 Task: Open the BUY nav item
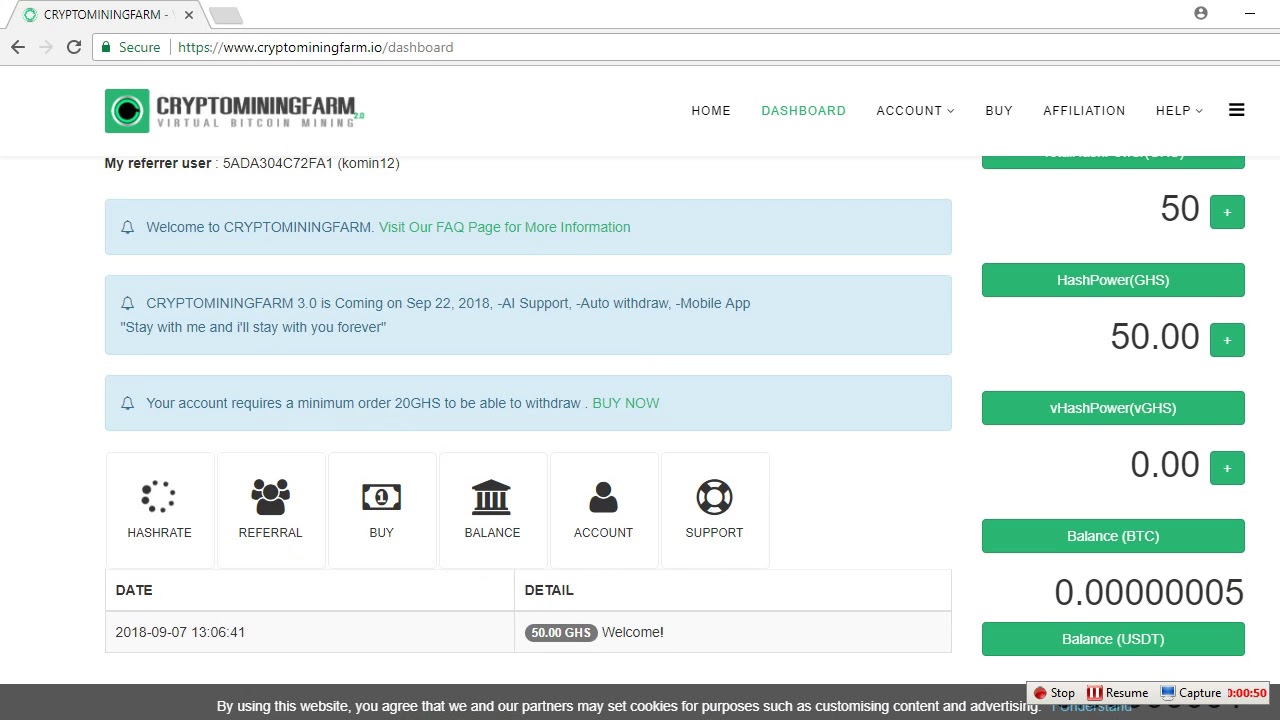pyautogui.click(x=999, y=111)
